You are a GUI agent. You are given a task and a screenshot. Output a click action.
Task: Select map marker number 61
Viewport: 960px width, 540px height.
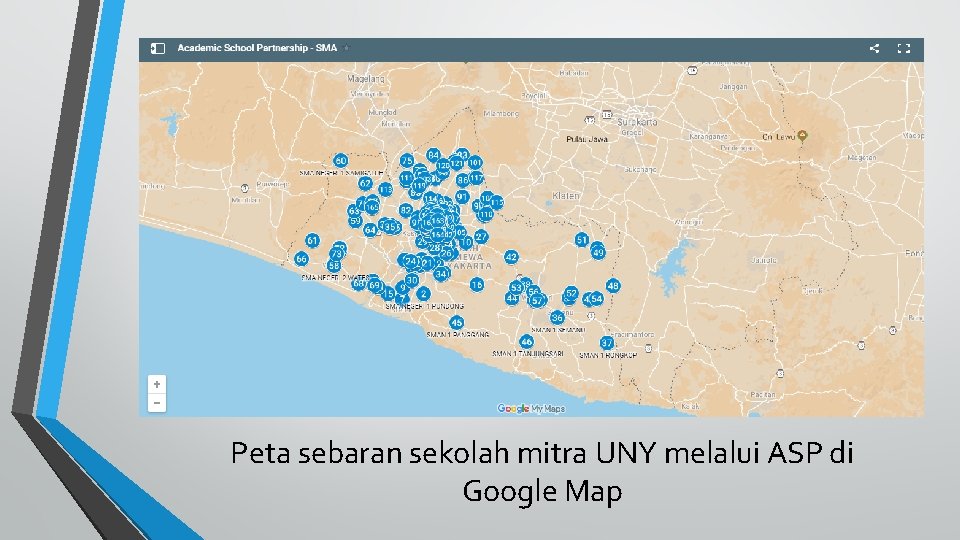coord(312,241)
